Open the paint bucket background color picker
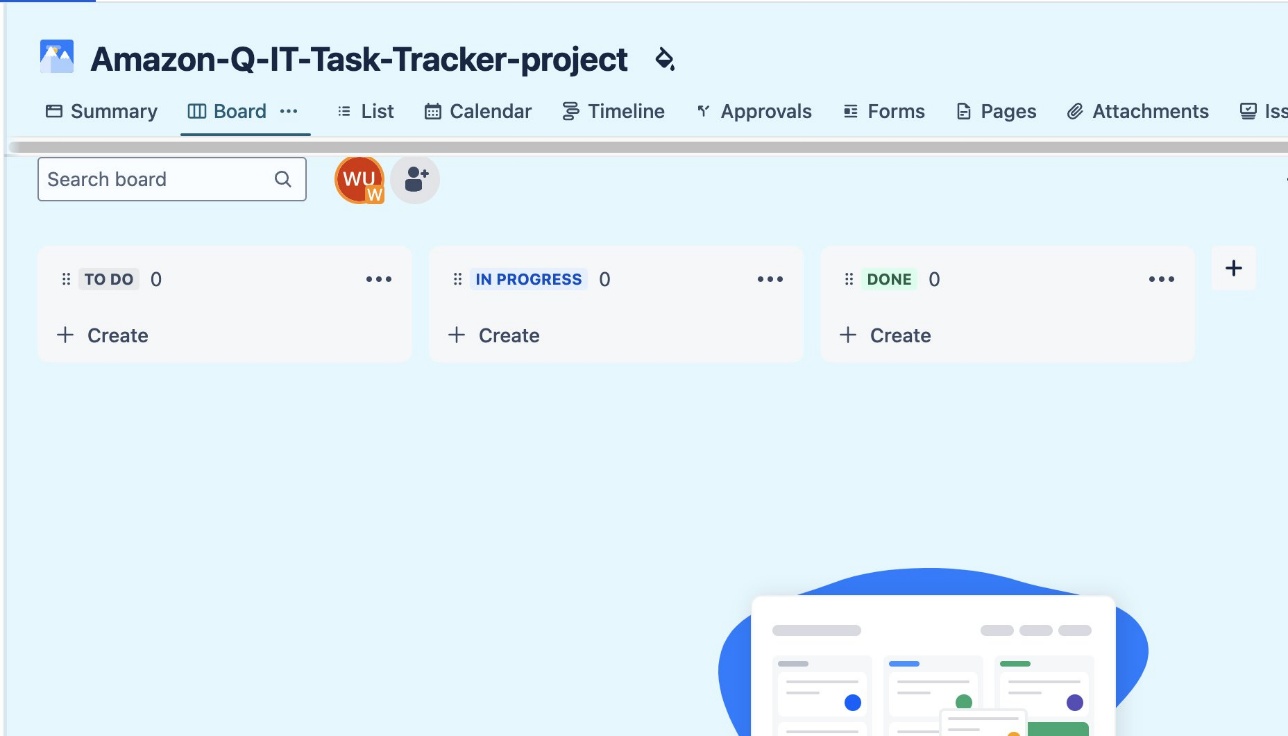The image size is (1288, 736). [664, 60]
